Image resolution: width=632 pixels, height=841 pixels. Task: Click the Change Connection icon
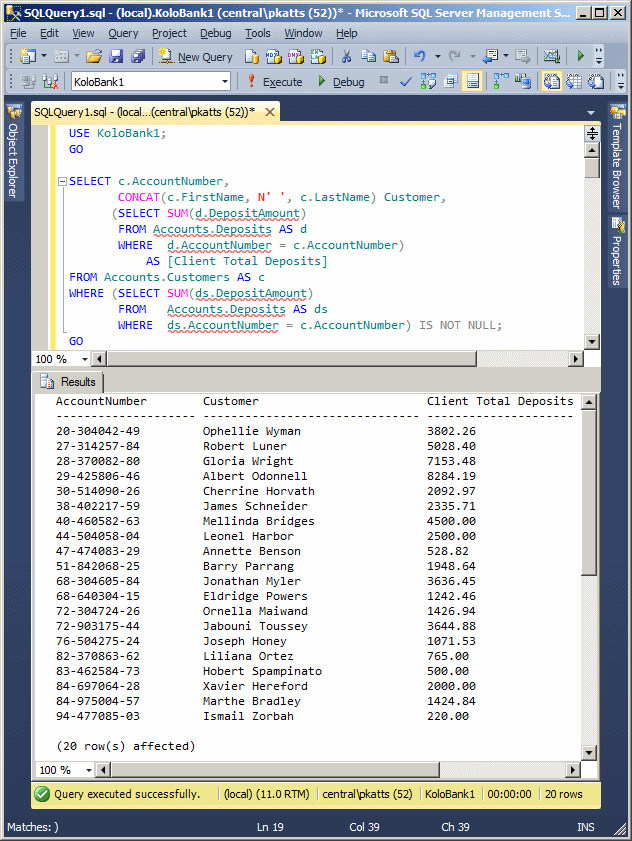point(50,82)
